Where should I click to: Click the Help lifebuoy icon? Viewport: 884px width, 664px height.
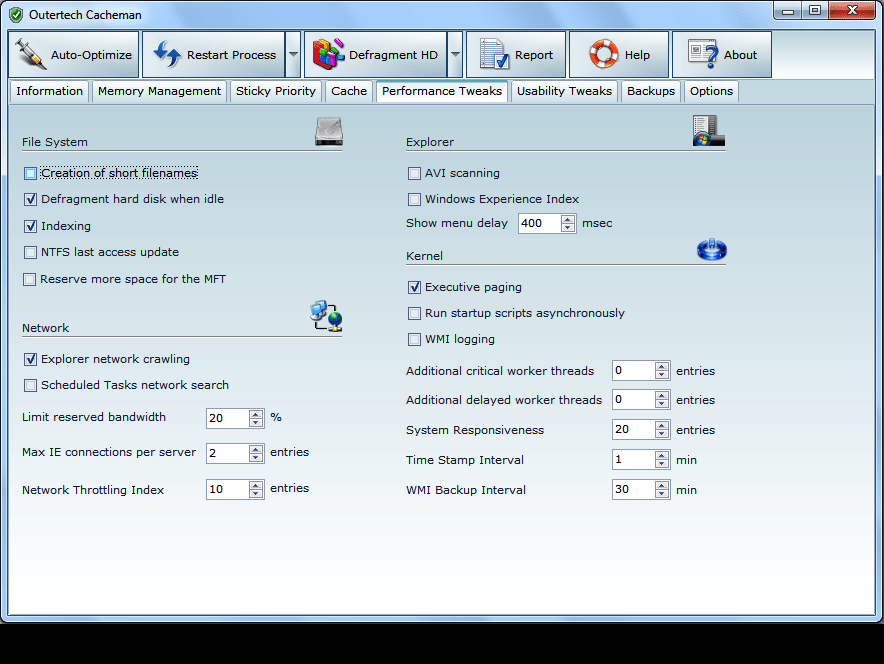604,55
